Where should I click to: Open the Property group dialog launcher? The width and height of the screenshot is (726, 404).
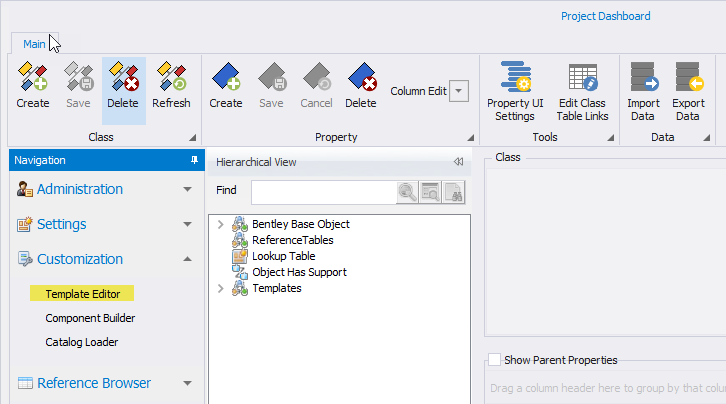click(x=470, y=137)
